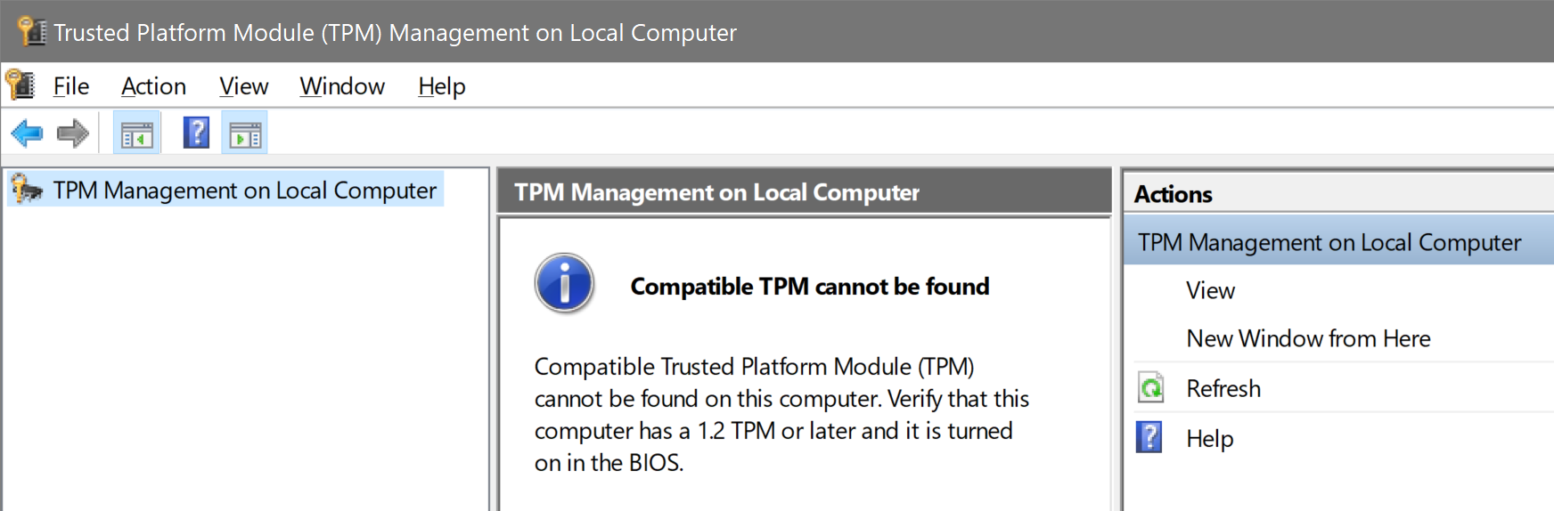Click the Back arrow in the toolbar
The image size is (1554, 511).
click(26, 133)
